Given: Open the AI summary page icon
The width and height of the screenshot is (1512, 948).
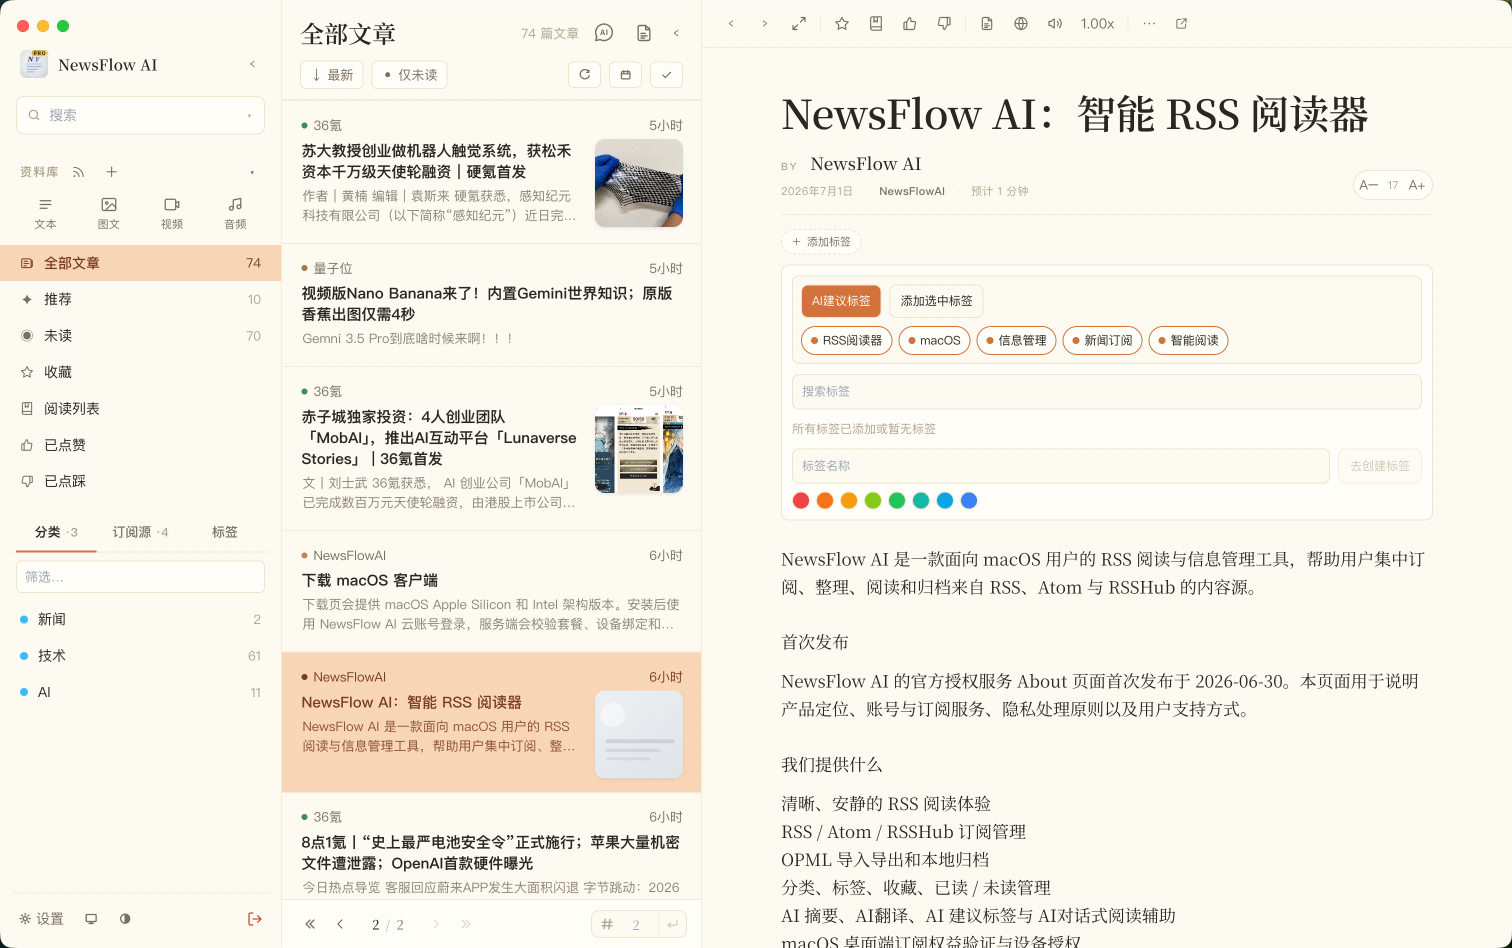Looking at the screenshot, I should click(987, 24).
